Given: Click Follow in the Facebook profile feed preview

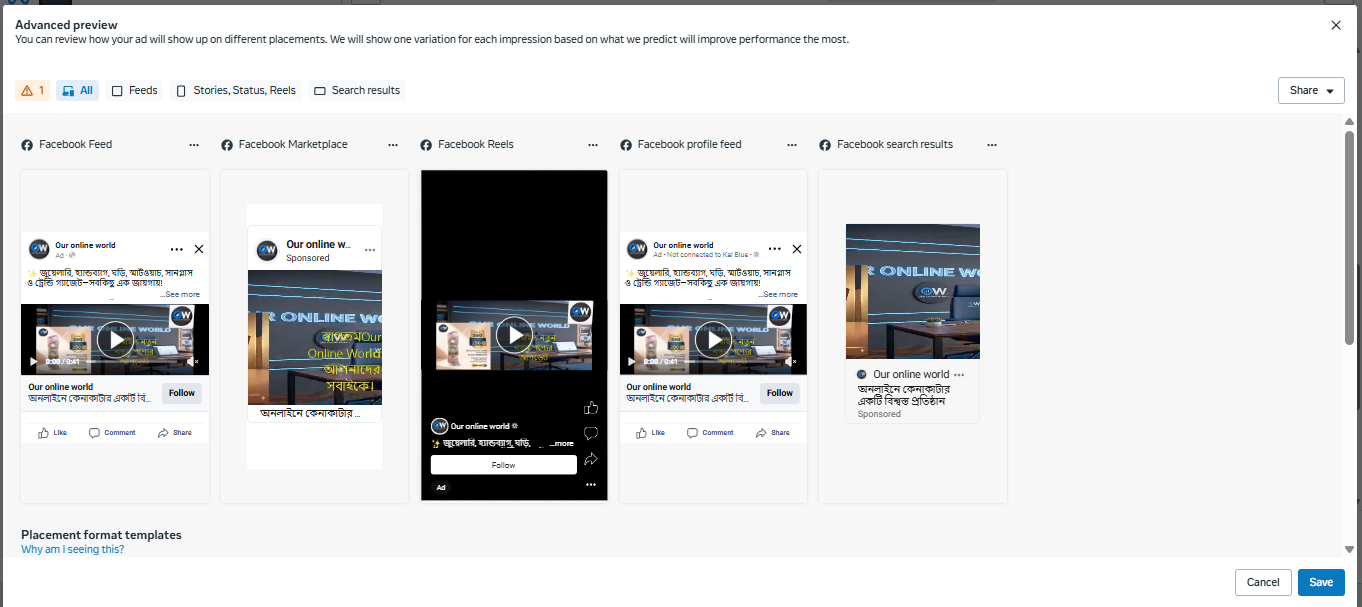Looking at the screenshot, I should pos(780,393).
